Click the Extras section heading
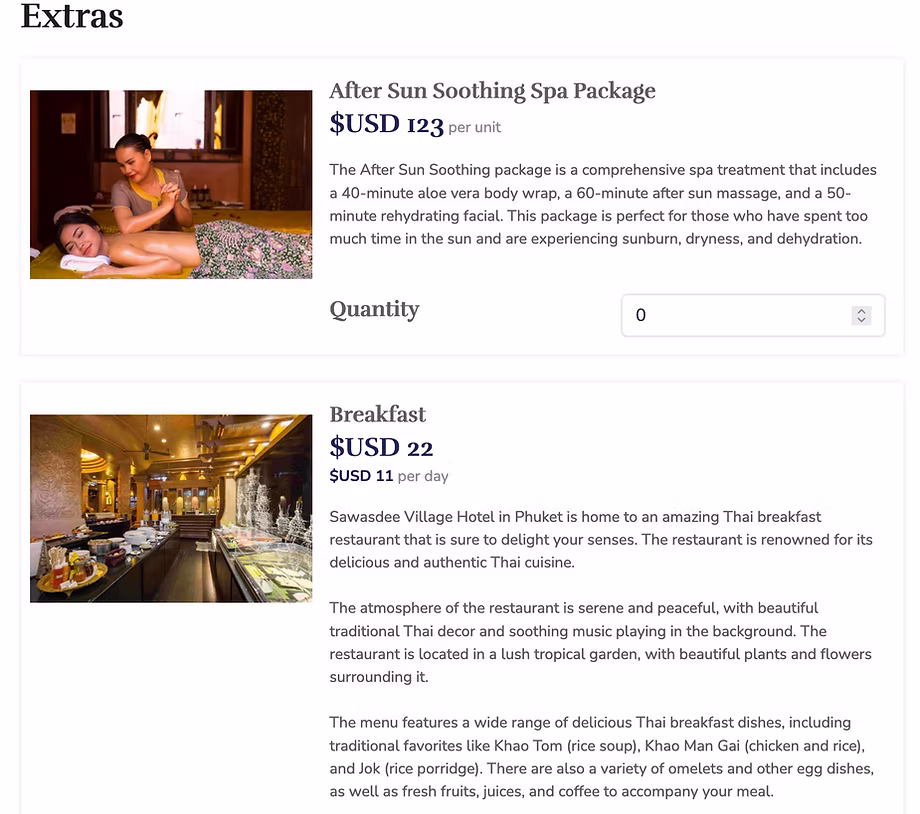 (72, 16)
